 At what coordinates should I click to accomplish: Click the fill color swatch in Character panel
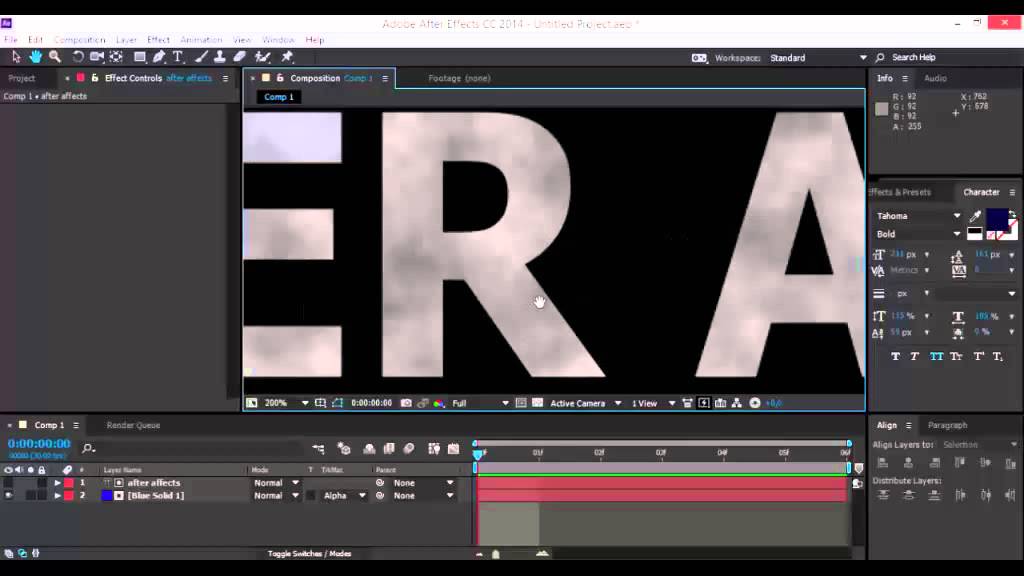point(996,219)
